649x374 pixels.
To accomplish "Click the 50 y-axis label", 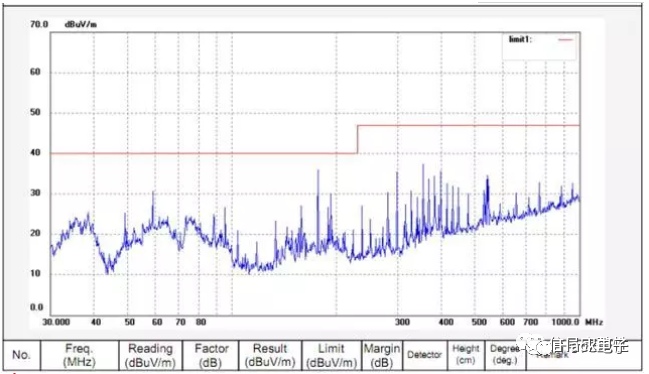I will 36,113.
